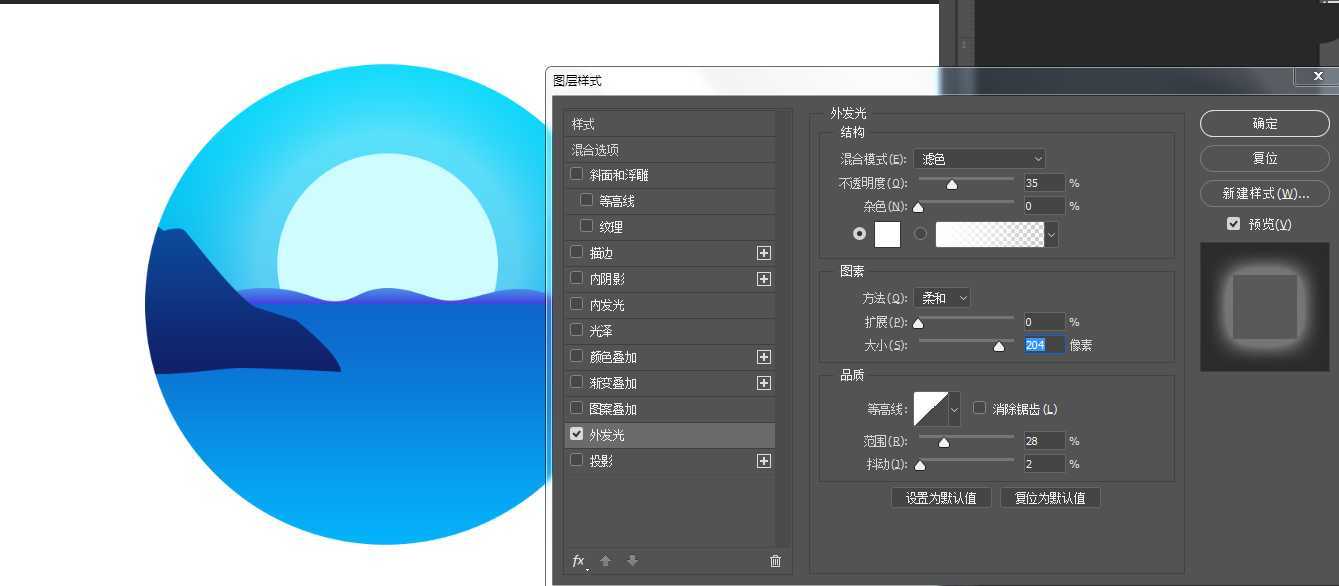The width and height of the screenshot is (1339, 586).
Task: Click the fx icon at dialog bottom
Action: 577,561
